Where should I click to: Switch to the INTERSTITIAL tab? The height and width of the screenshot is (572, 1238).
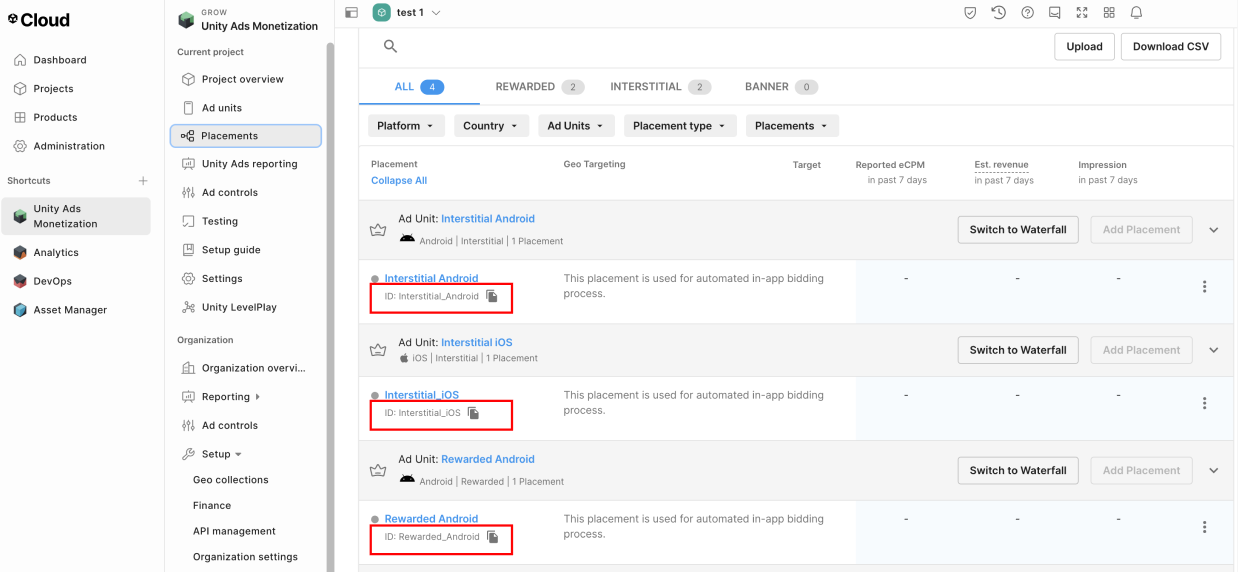pyautogui.click(x=660, y=87)
